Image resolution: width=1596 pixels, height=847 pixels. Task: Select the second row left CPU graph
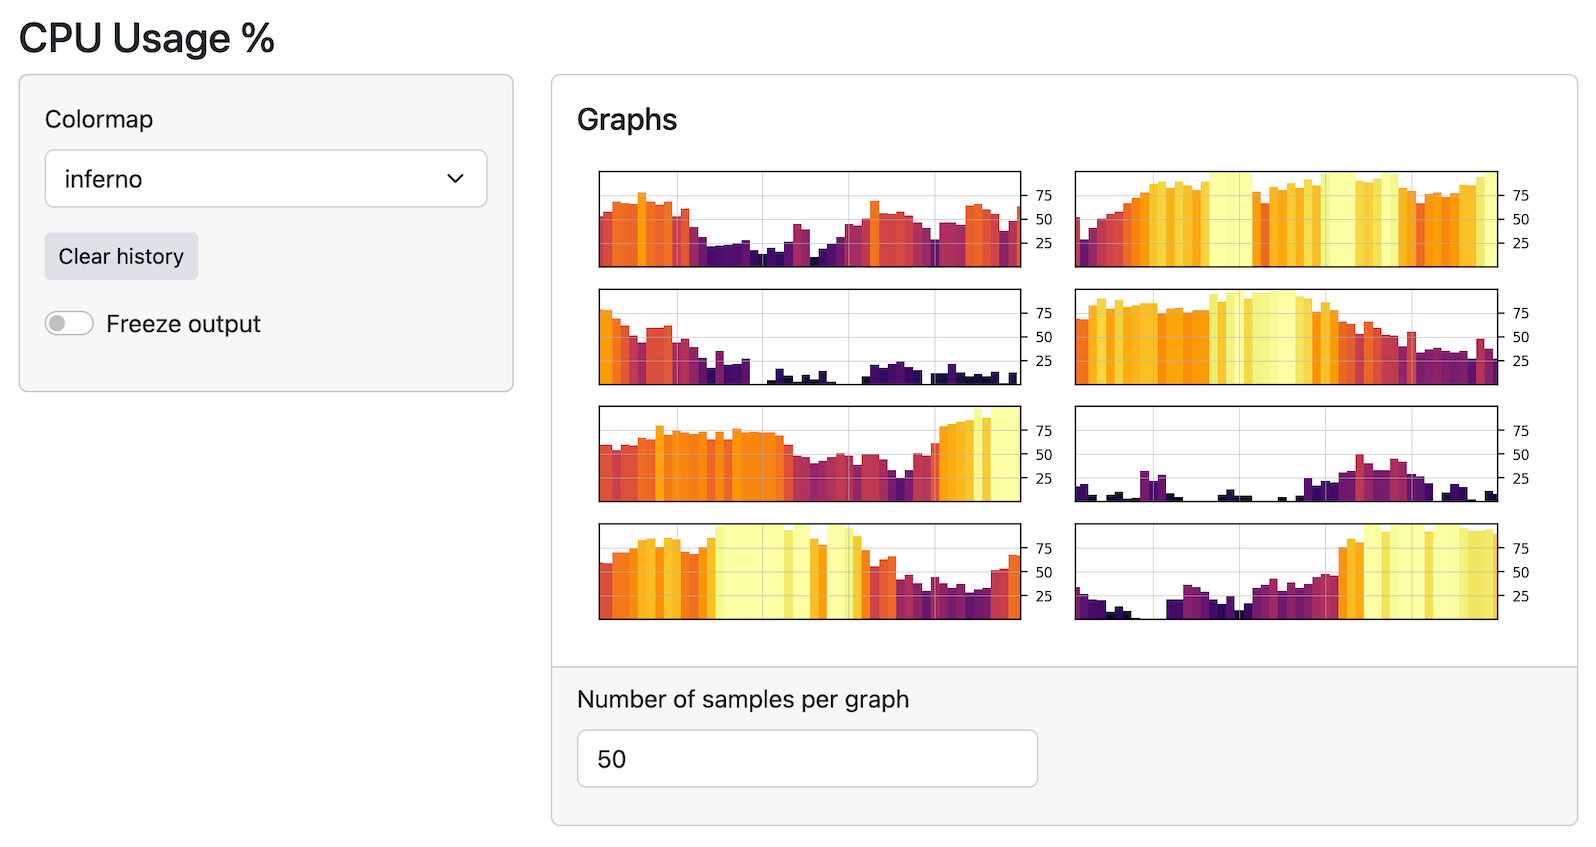pos(809,337)
